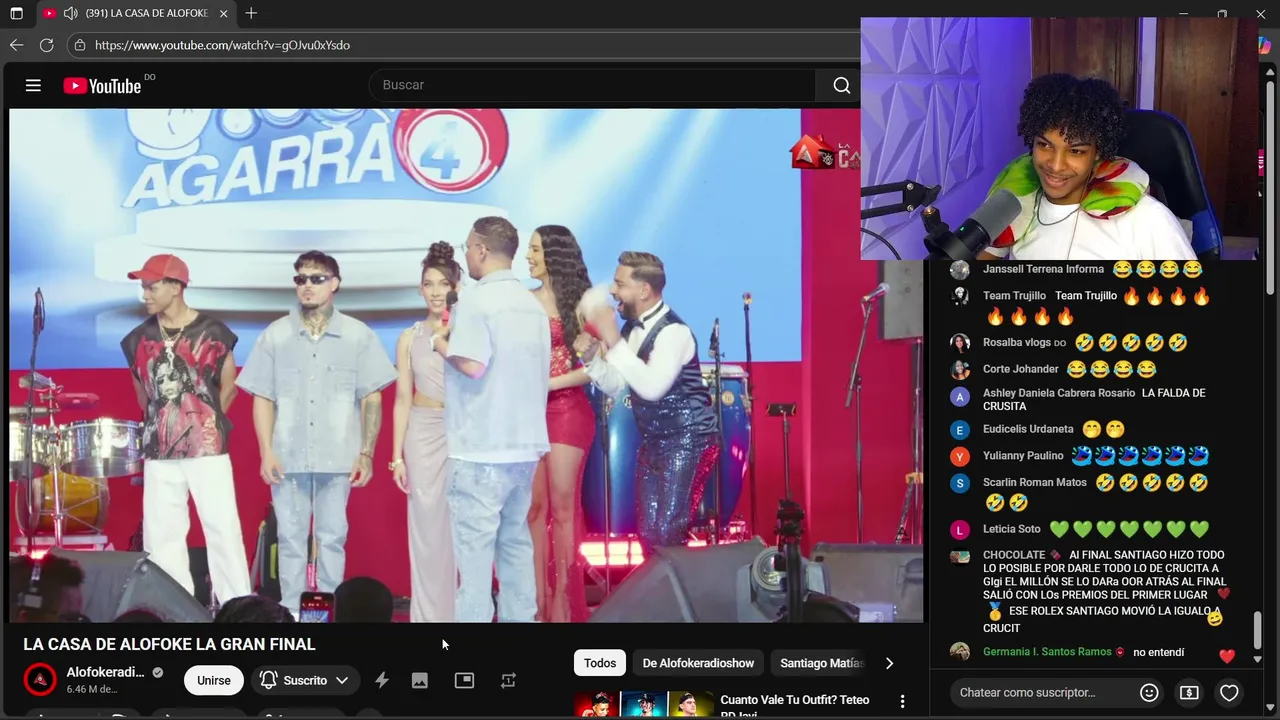Screen dimensions: 1280x720
Task: Click the lightning bolt icon below video
Action: click(381, 680)
